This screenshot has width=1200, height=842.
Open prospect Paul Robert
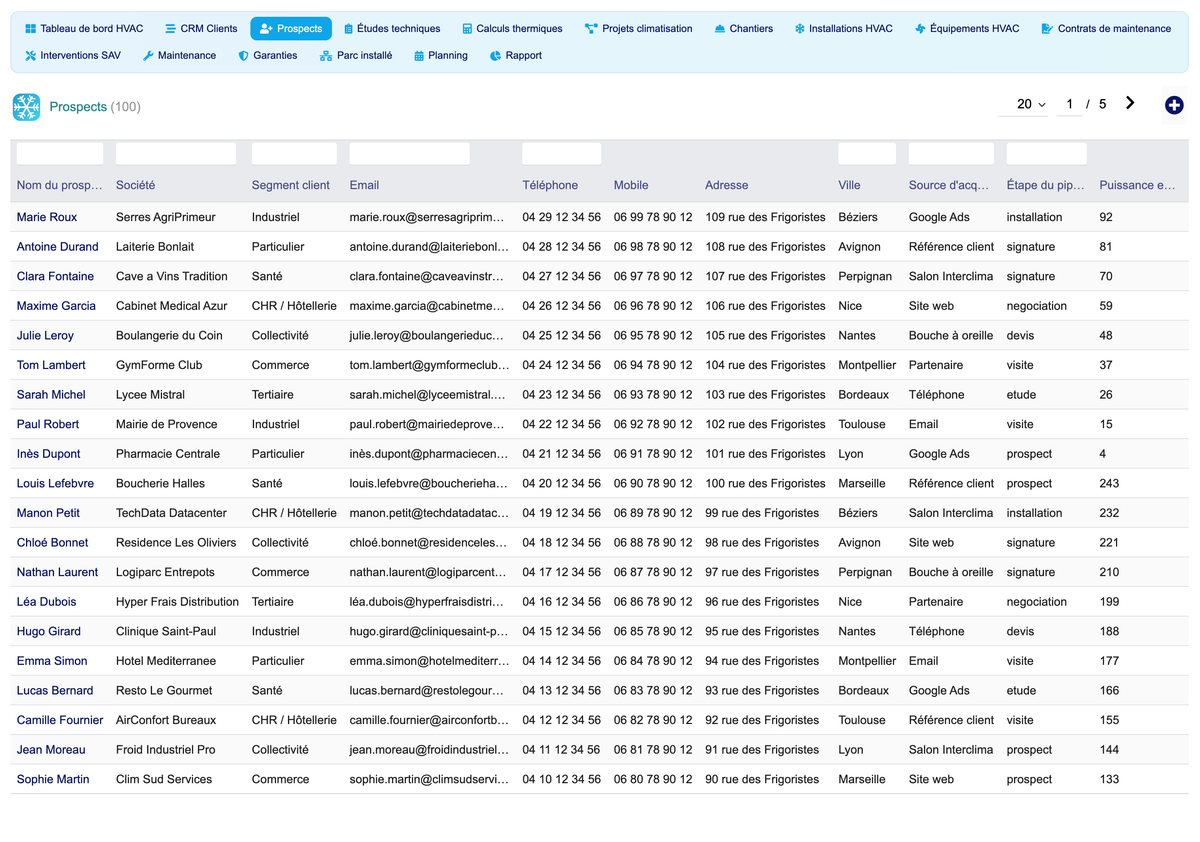(x=48, y=424)
